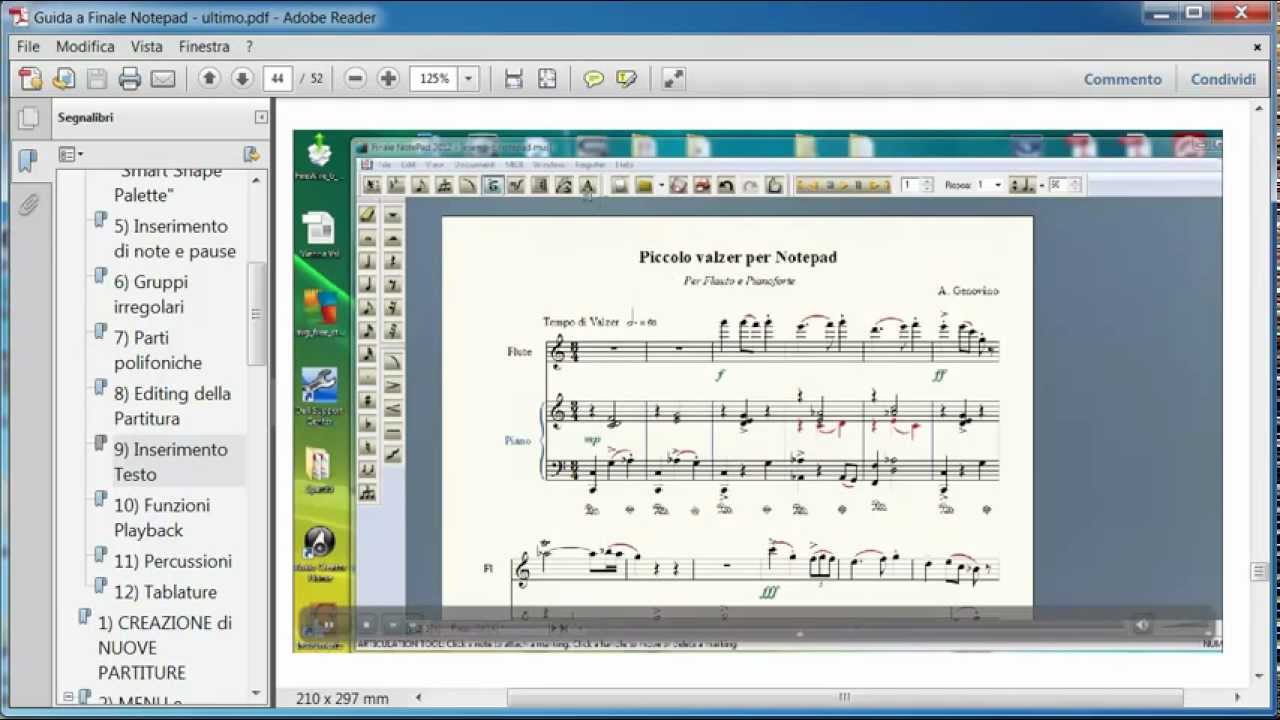Click the document vertical scrollbar thumb
Screen dimensions: 1280x720
[x=1260, y=571]
